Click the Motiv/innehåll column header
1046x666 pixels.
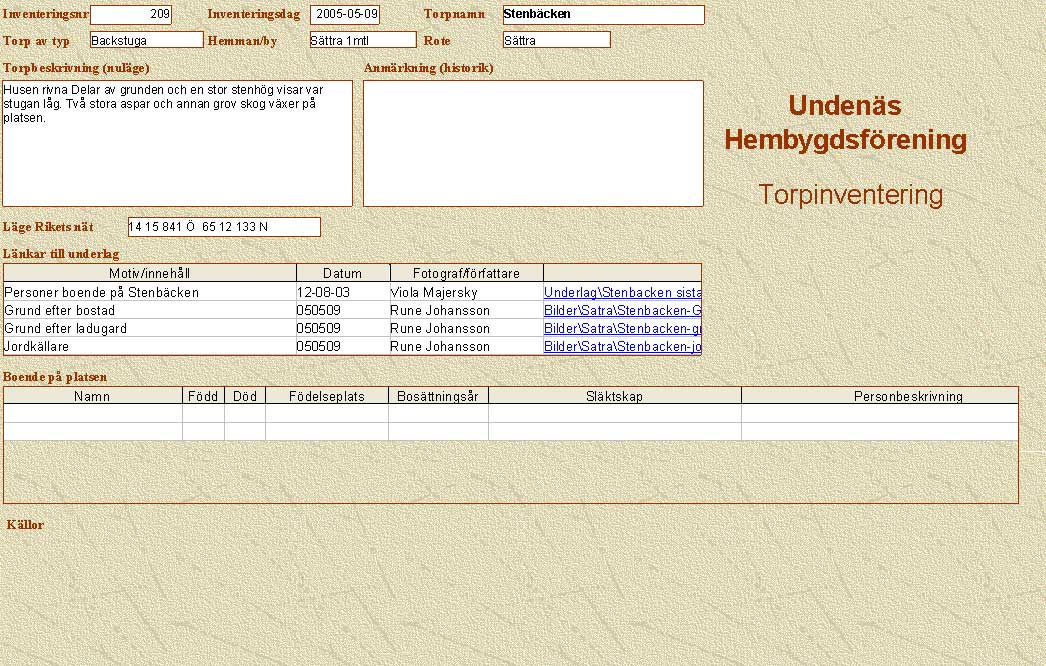click(150, 273)
